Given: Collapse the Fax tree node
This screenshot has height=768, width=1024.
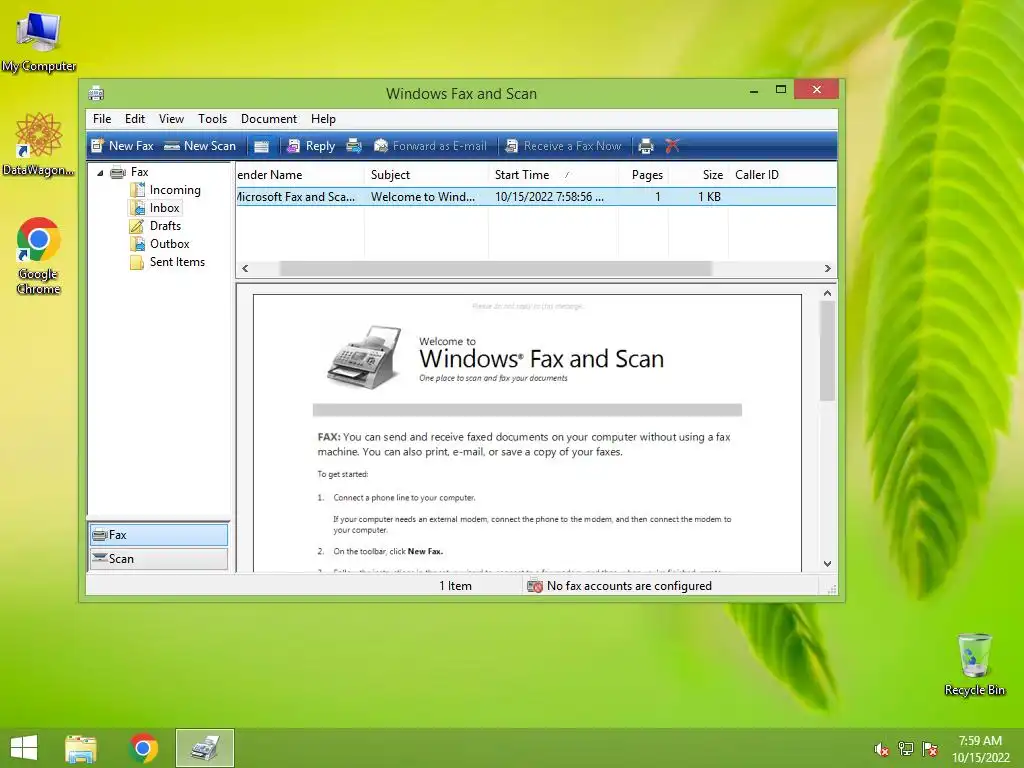Looking at the screenshot, I should tap(100, 173).
